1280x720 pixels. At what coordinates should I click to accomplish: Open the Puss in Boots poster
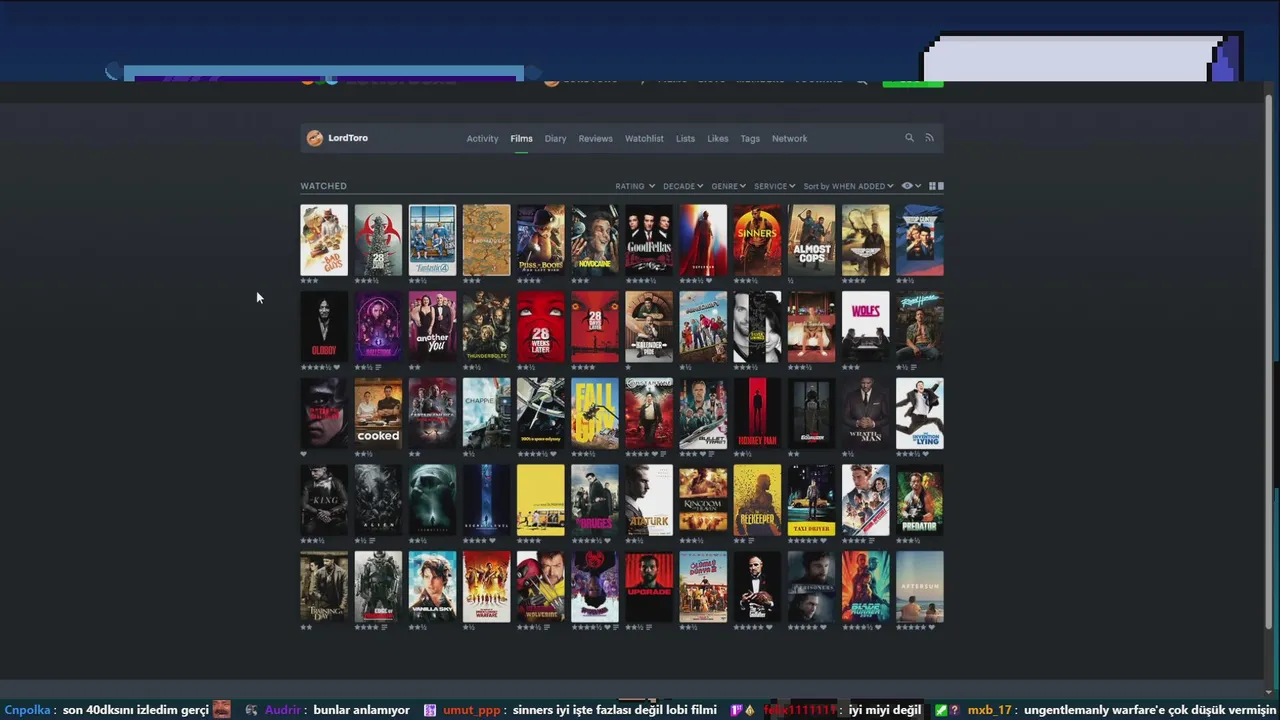540,240
